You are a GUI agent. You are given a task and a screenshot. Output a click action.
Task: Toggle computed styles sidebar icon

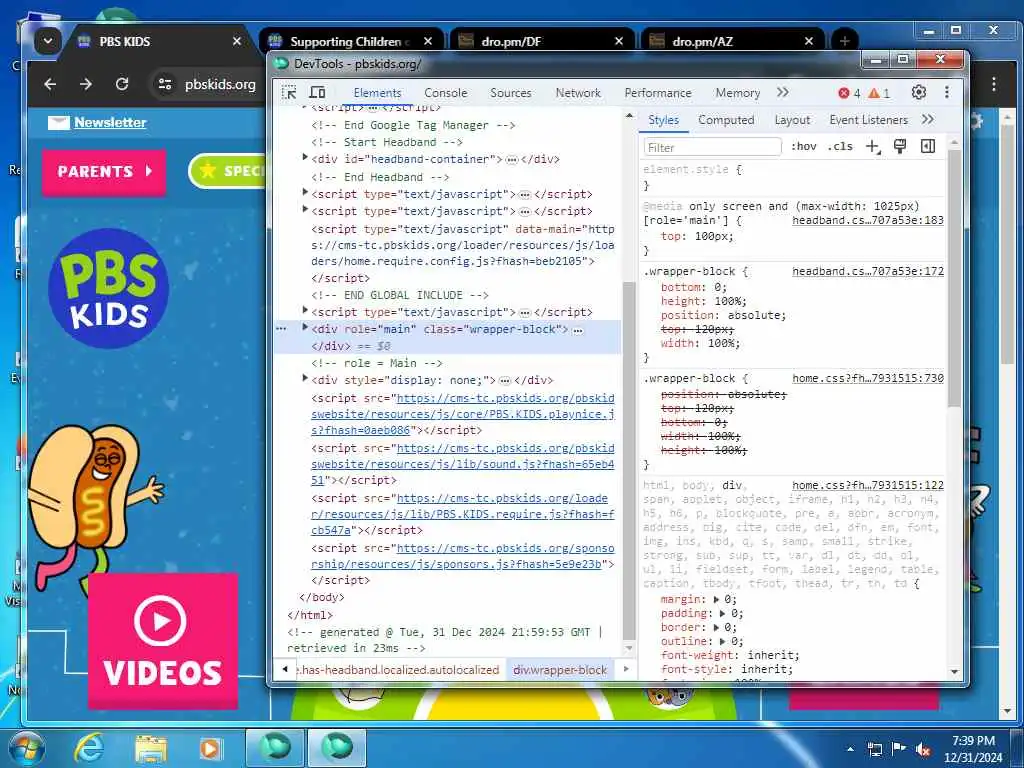click(x=928, y=146)
